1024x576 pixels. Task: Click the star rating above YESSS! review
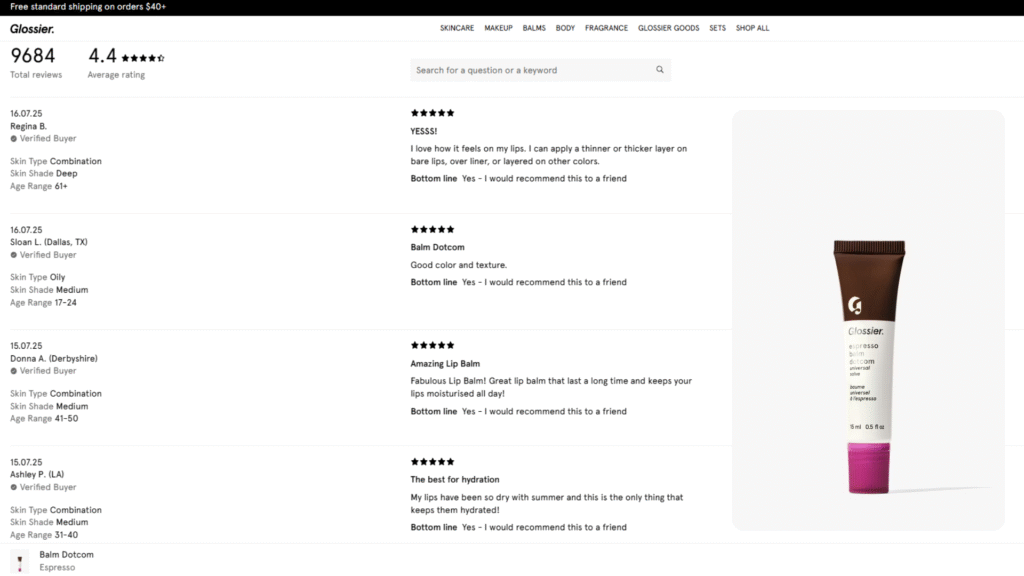pos(432,112)
